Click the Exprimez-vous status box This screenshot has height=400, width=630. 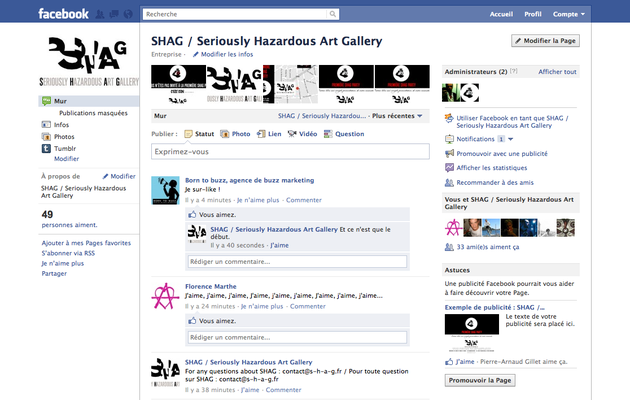click(290, 152)
